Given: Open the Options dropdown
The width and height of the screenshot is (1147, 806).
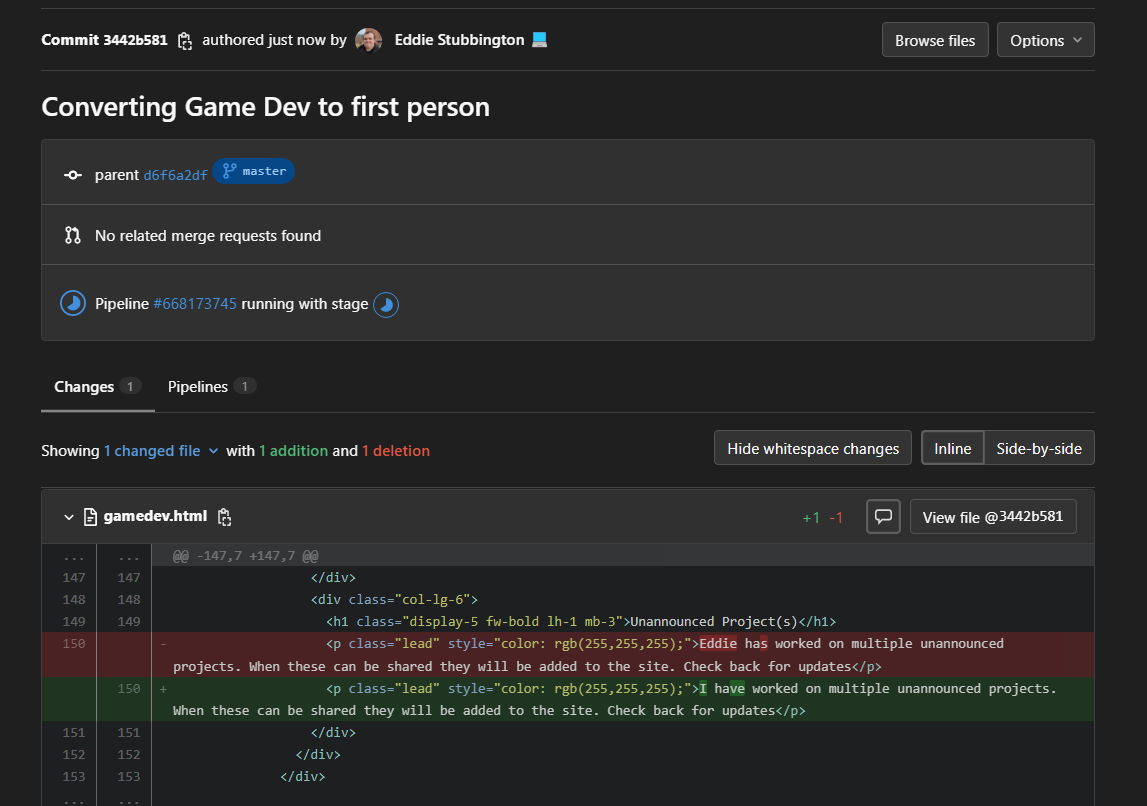Looking at the screenshot, I should click(x=1045, y=40).
